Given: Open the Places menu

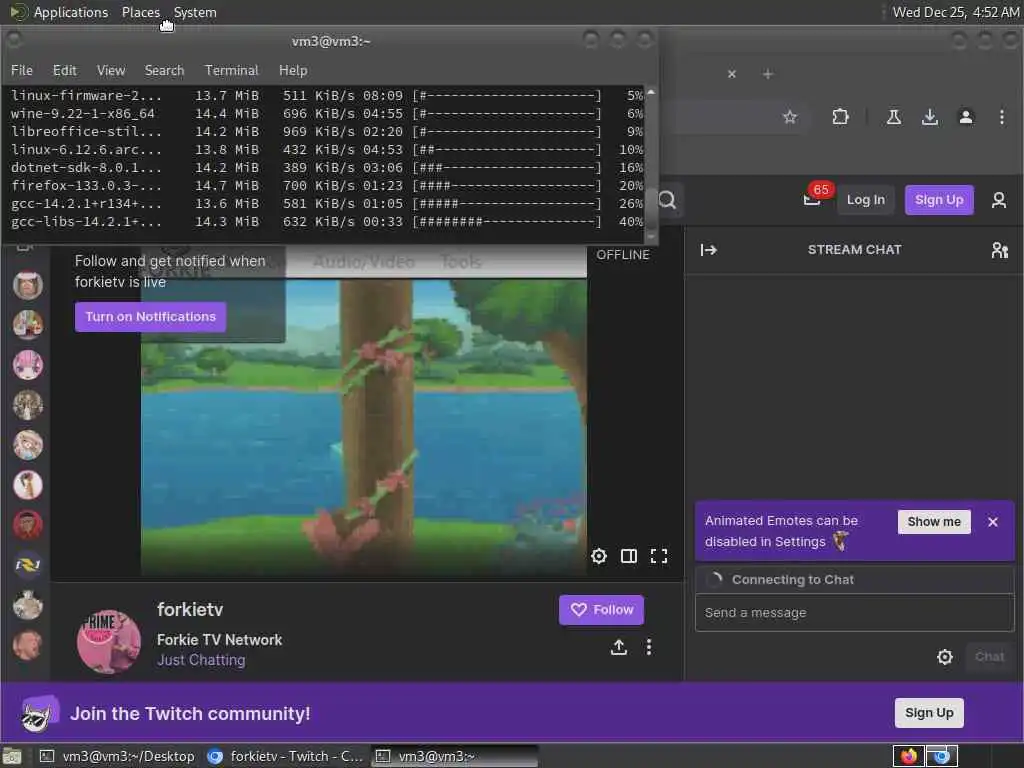Looking at the screenshot, I should (140, 12).
